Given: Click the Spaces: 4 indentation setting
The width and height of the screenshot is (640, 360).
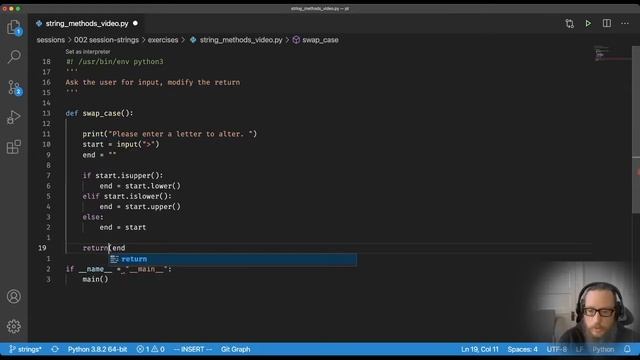Looking at the screenshot, I should point(522,349).
